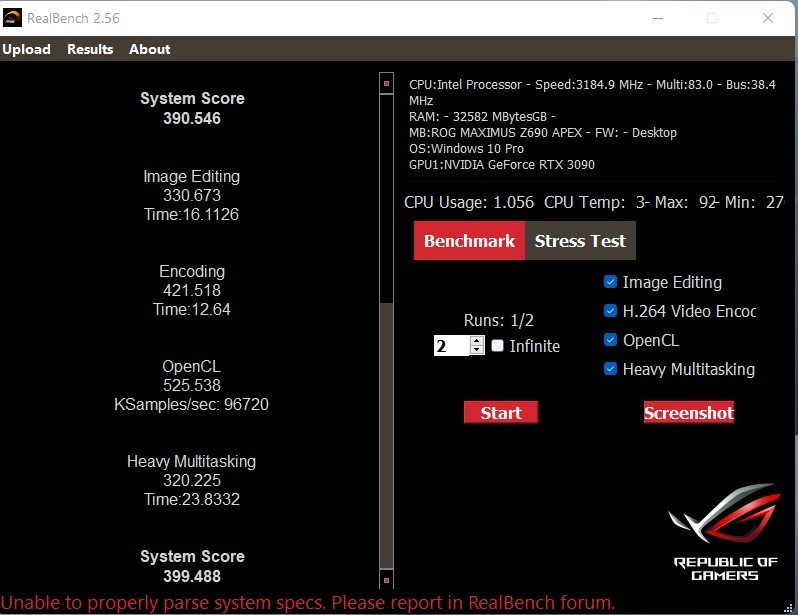Open the Results menu
The width and height of the screenshot is (798, 615).
(90, 49)
